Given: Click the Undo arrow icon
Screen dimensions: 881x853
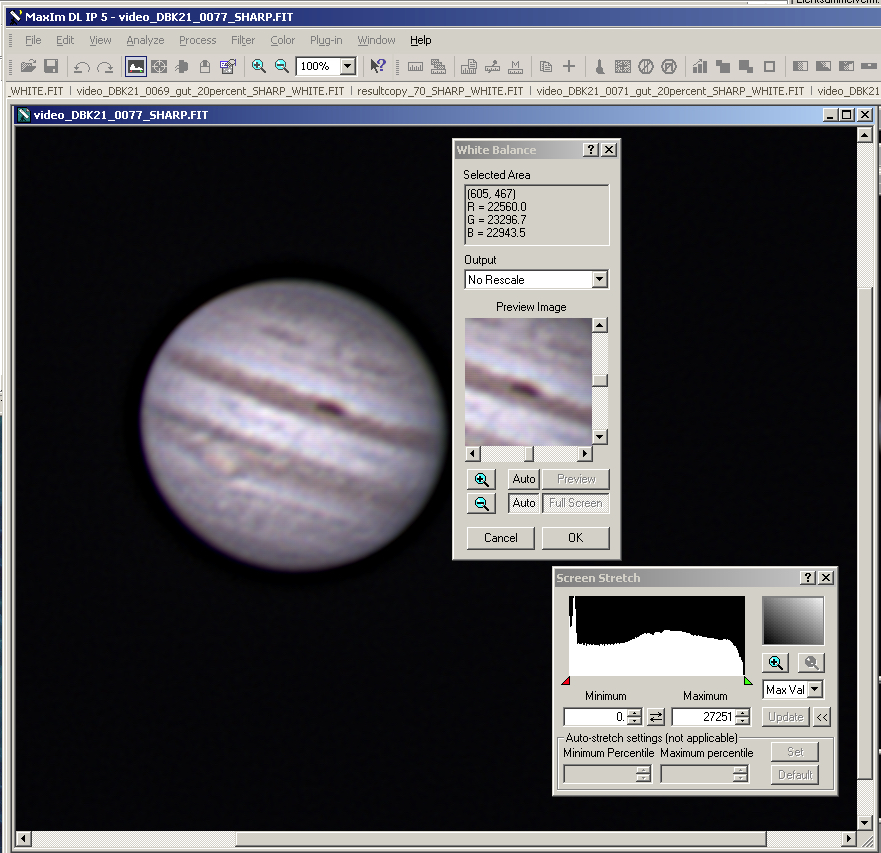Looking at the screenshot, I should tap(81, 67).
